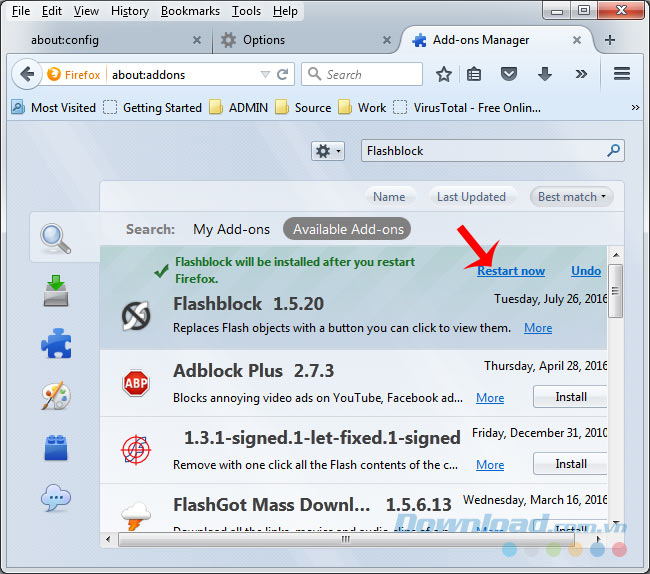Close the about:config tab
Image resolution: width=650 pixels, height=574 pixels.
coord(197,40)
